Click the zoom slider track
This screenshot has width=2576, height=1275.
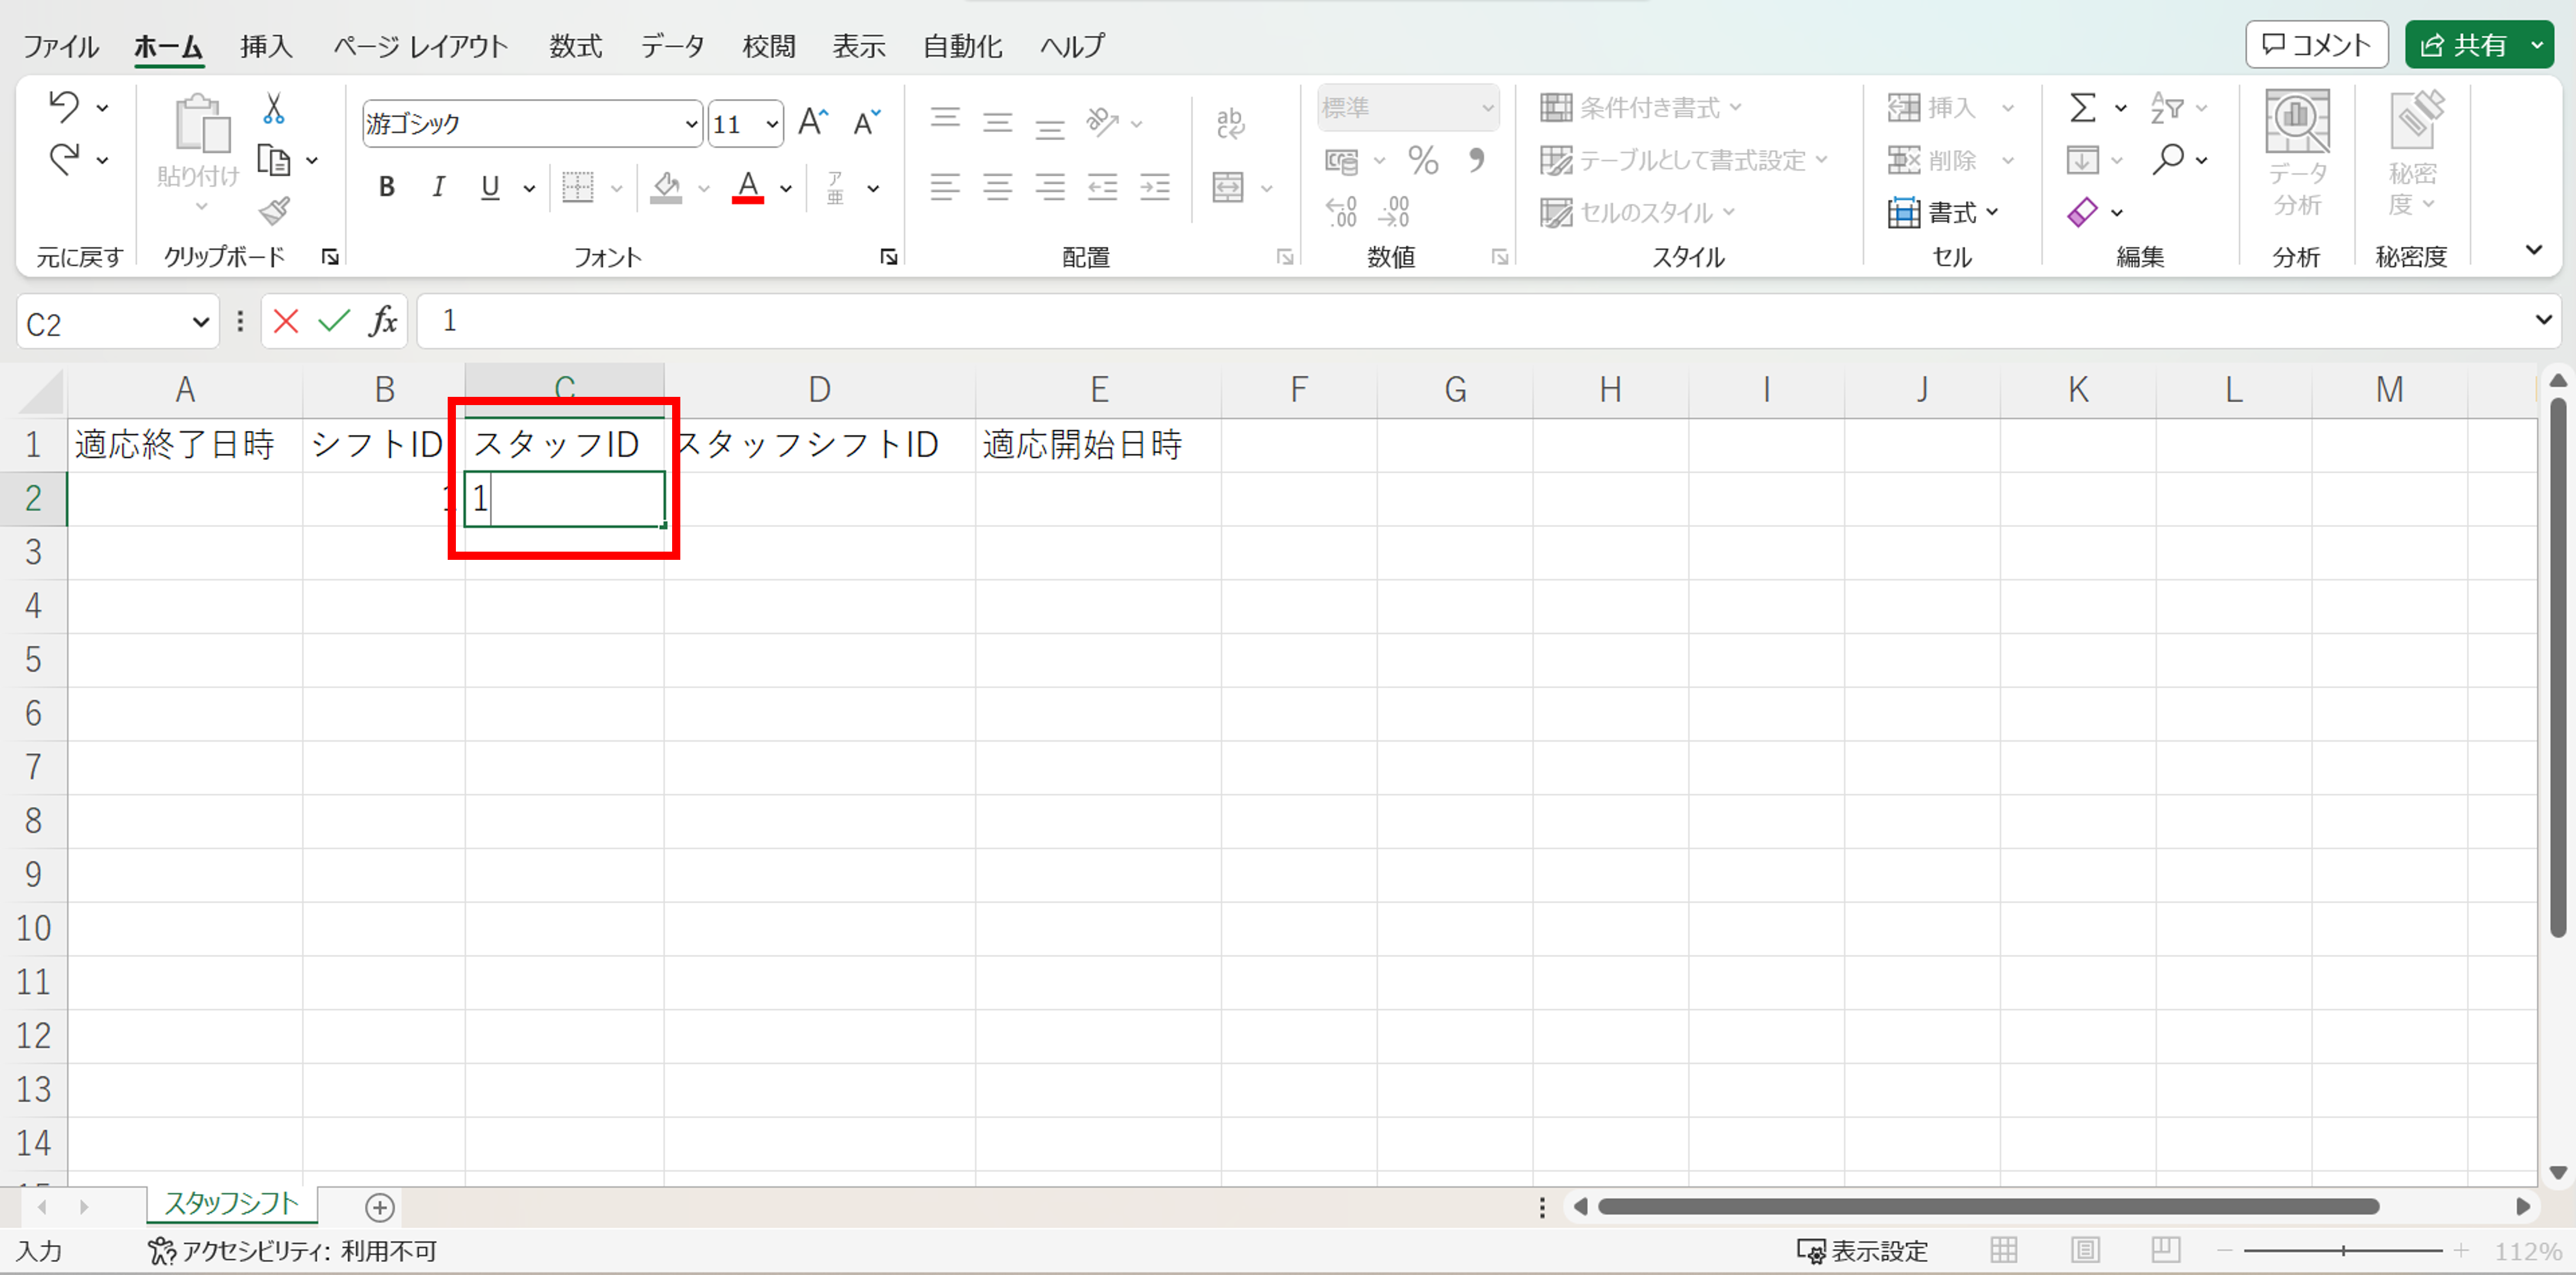click(x=2342, y=1251)
